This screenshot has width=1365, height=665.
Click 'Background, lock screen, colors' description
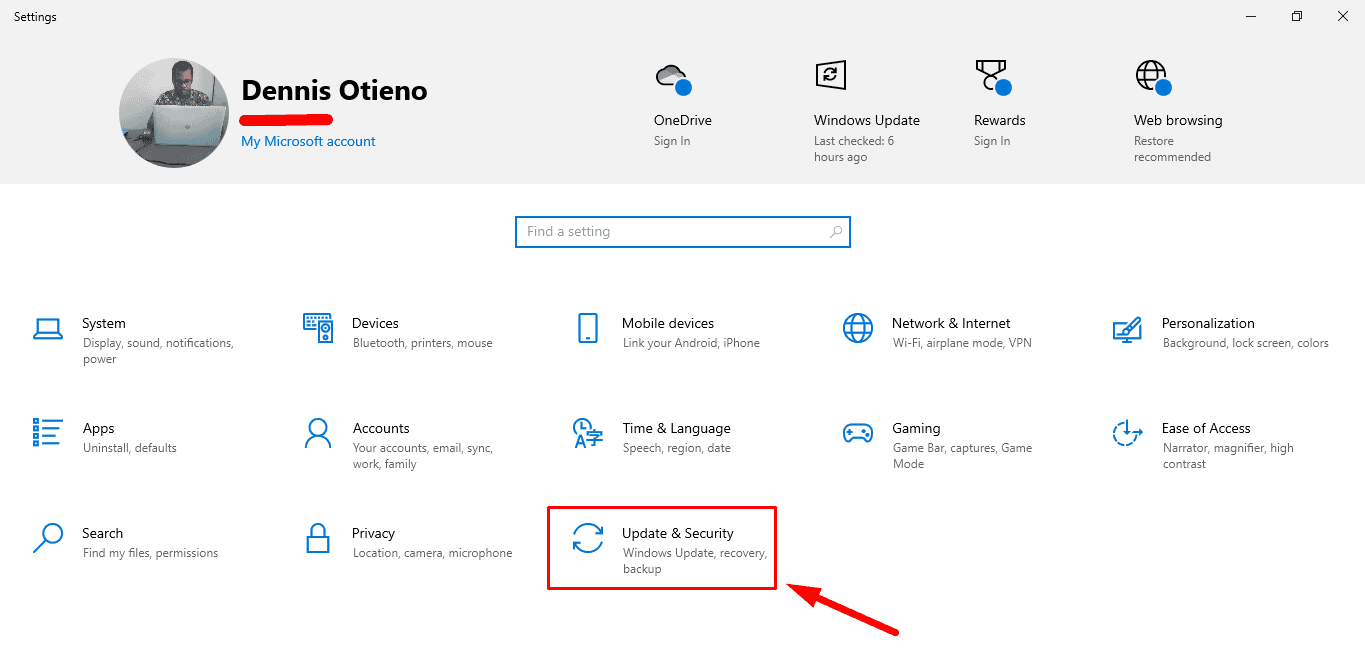point(1246,343)
